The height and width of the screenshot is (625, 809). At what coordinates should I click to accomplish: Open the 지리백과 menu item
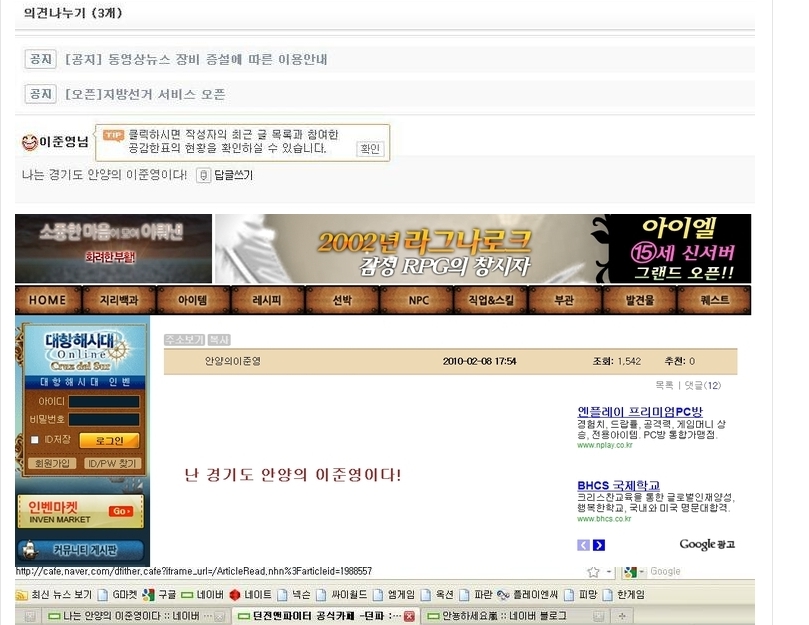[119, 300]
